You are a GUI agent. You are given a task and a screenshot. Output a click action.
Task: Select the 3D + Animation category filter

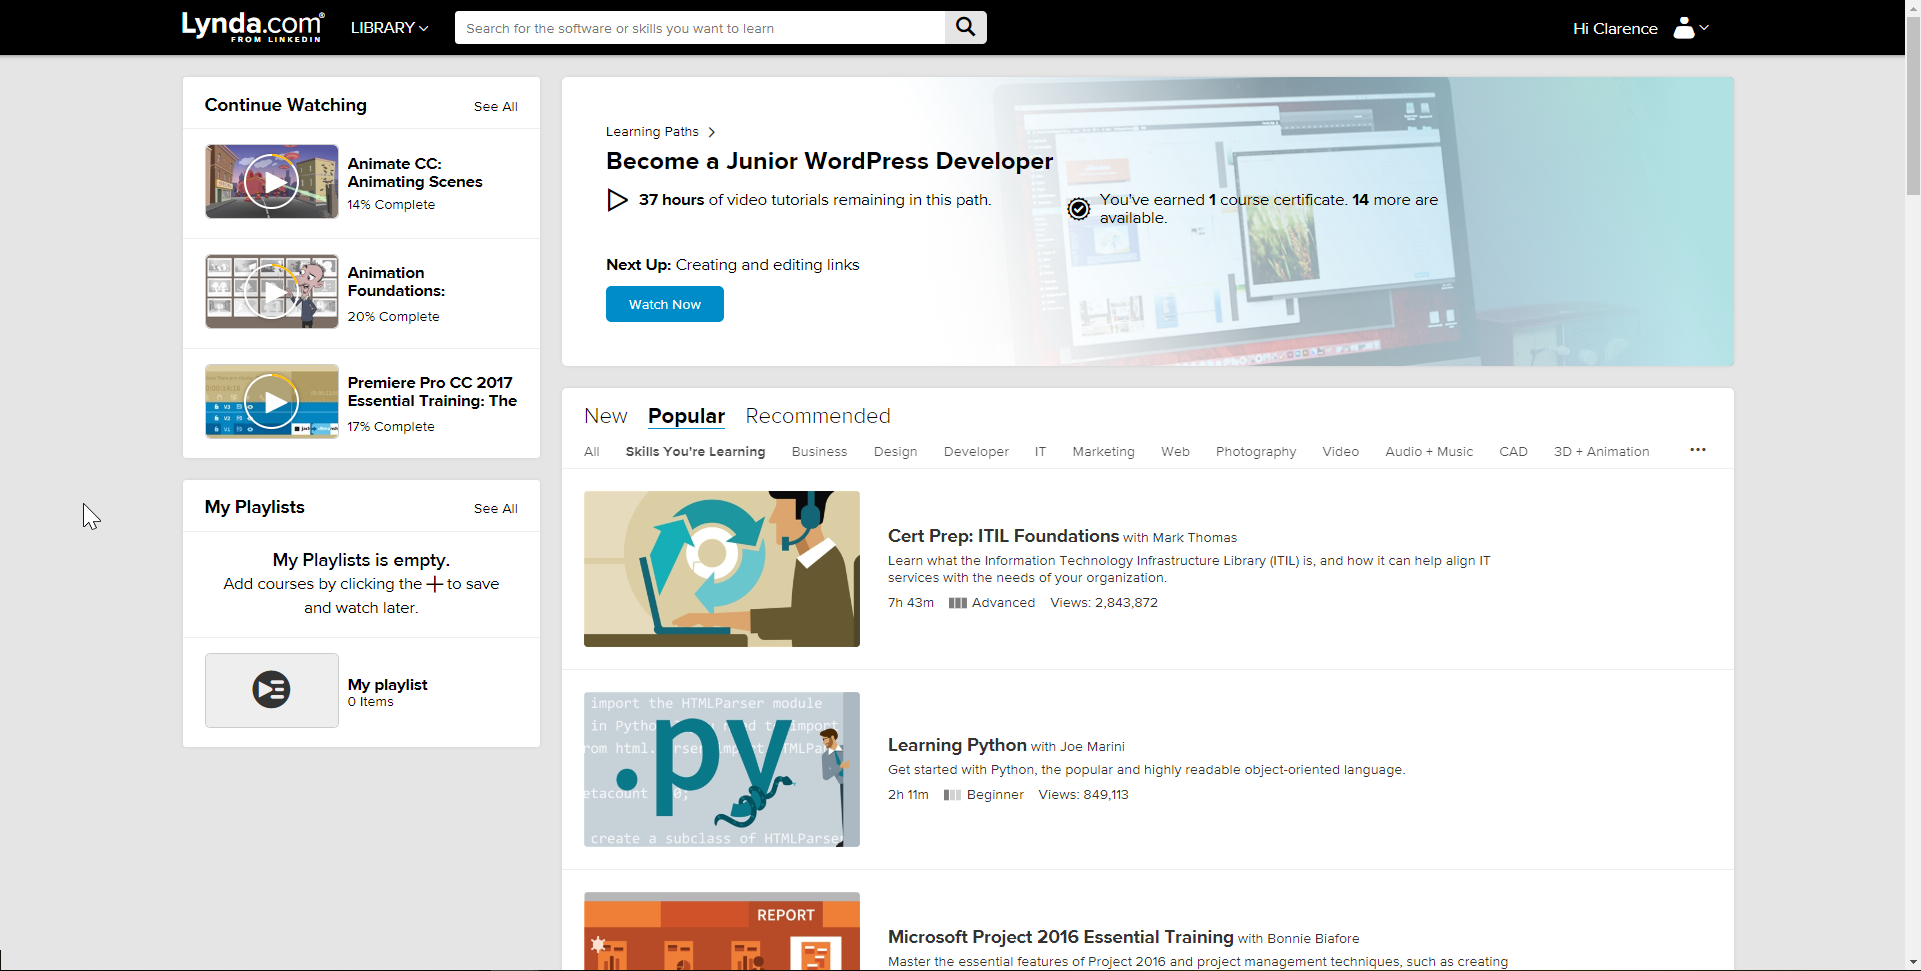click(1601, 452)
